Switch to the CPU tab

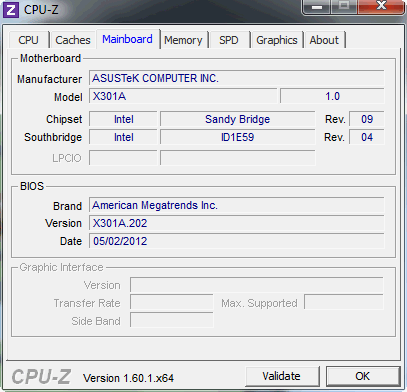tap(28, 40)
